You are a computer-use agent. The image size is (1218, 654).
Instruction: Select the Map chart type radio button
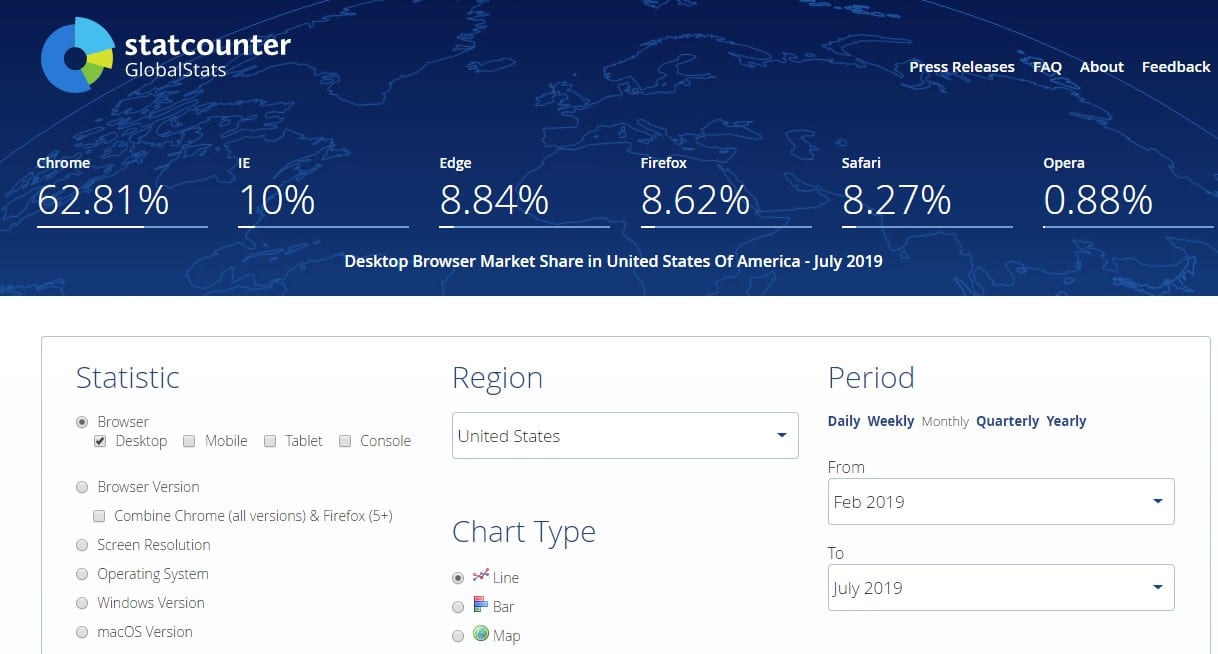pos(458,636)
